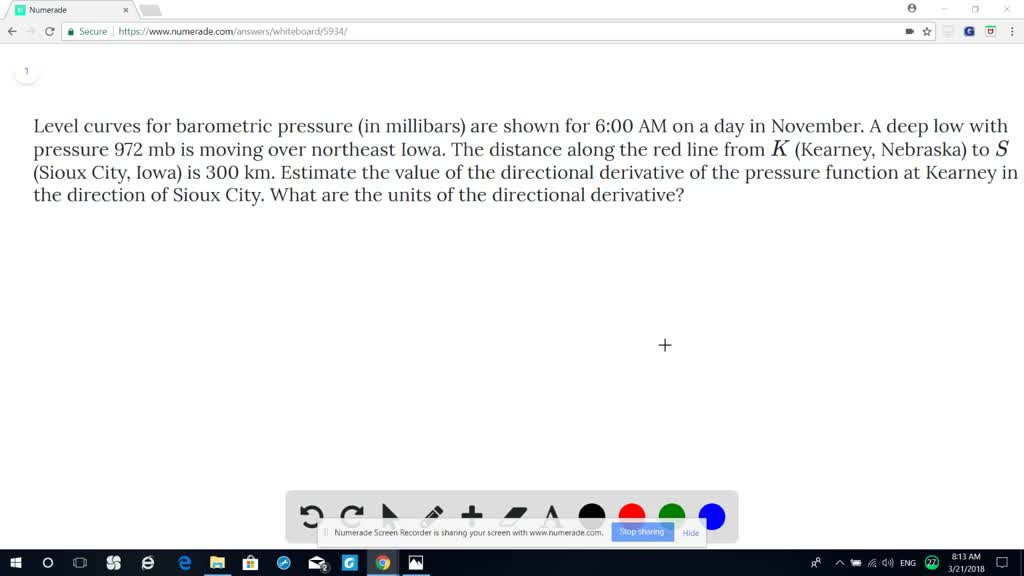Click the camera icon in address bar

(x=909, y=31)
